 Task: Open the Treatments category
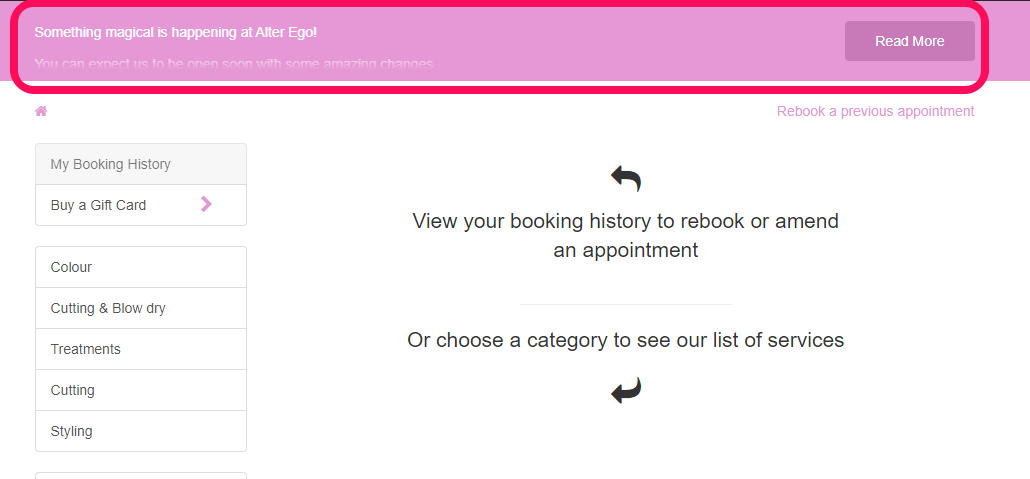[141, 349]
